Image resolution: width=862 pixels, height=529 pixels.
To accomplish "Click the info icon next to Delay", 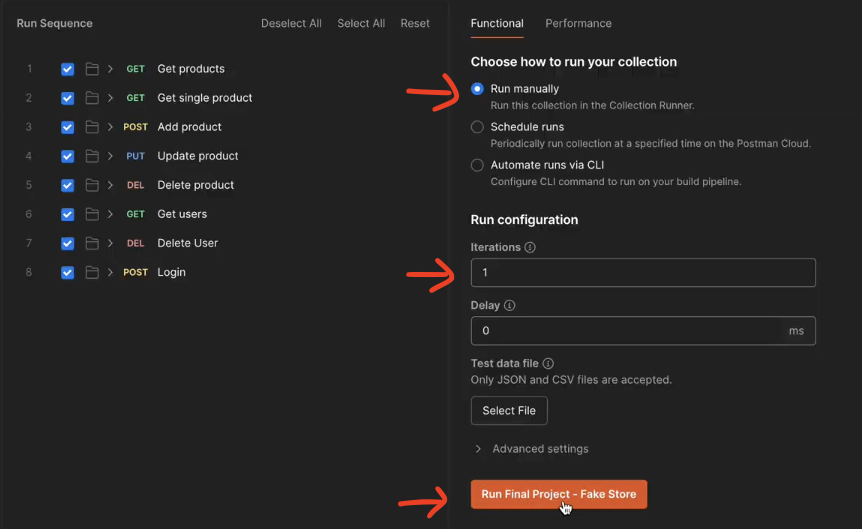I will pyautogui.click(x=510, y=305).
